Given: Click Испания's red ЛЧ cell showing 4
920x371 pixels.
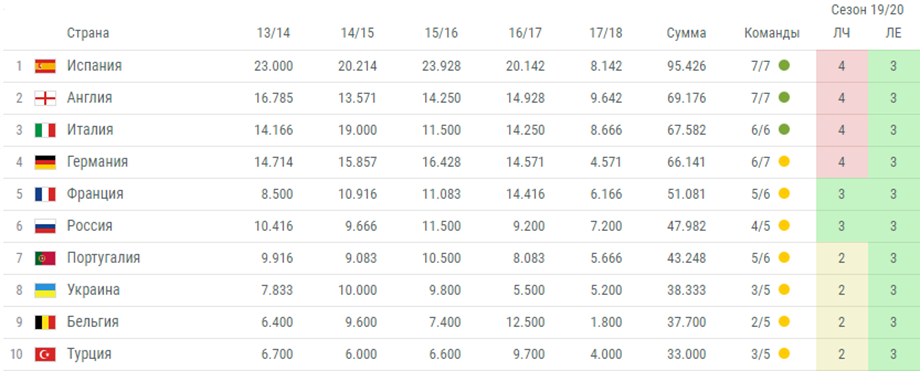Looking at the screenshot, I should pyautogui.click(x=842, y=66).
